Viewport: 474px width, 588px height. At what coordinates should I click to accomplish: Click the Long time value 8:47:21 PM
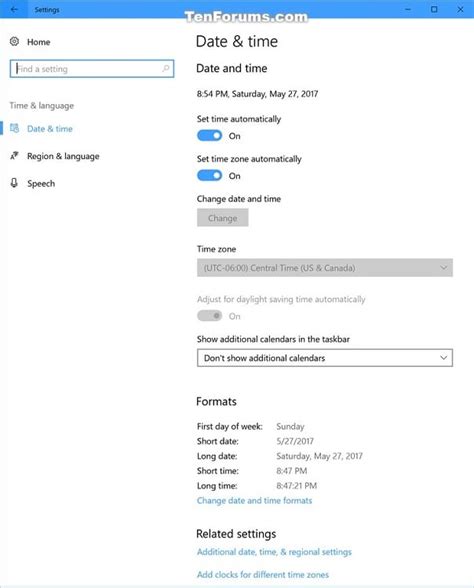pyautogui.click(x=297, y=486)
